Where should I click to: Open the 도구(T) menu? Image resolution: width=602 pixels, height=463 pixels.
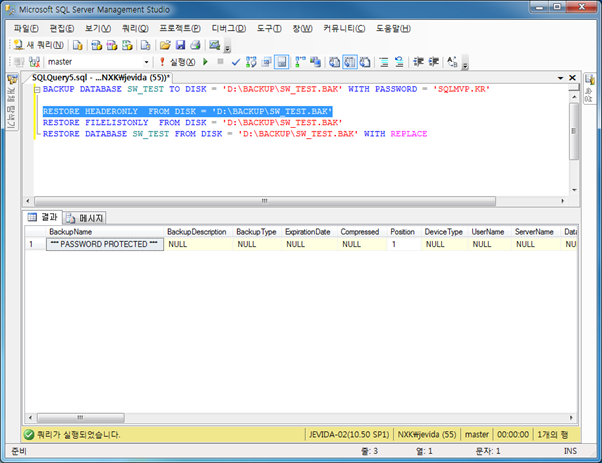tap(269, 28)
